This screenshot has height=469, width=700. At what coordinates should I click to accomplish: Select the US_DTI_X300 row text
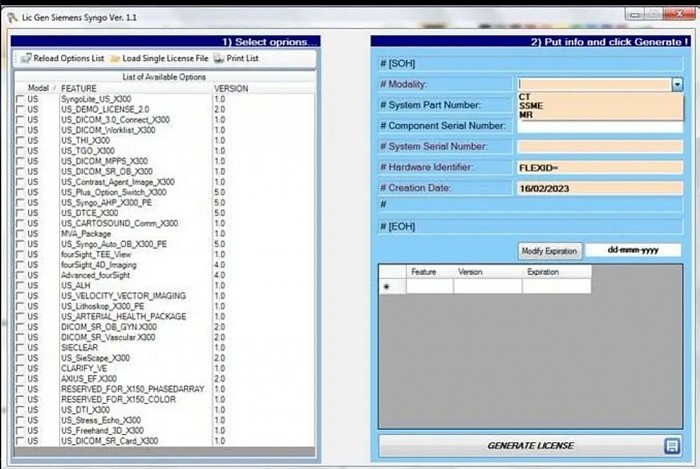pos(85,410)
